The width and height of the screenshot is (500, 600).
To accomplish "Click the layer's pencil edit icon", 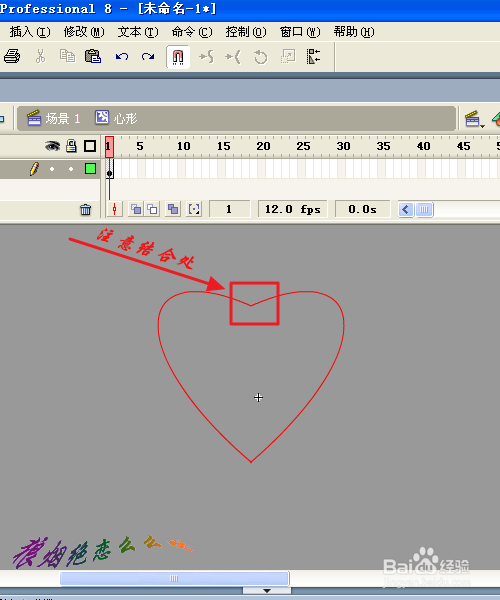I will [x=34, y=169].
